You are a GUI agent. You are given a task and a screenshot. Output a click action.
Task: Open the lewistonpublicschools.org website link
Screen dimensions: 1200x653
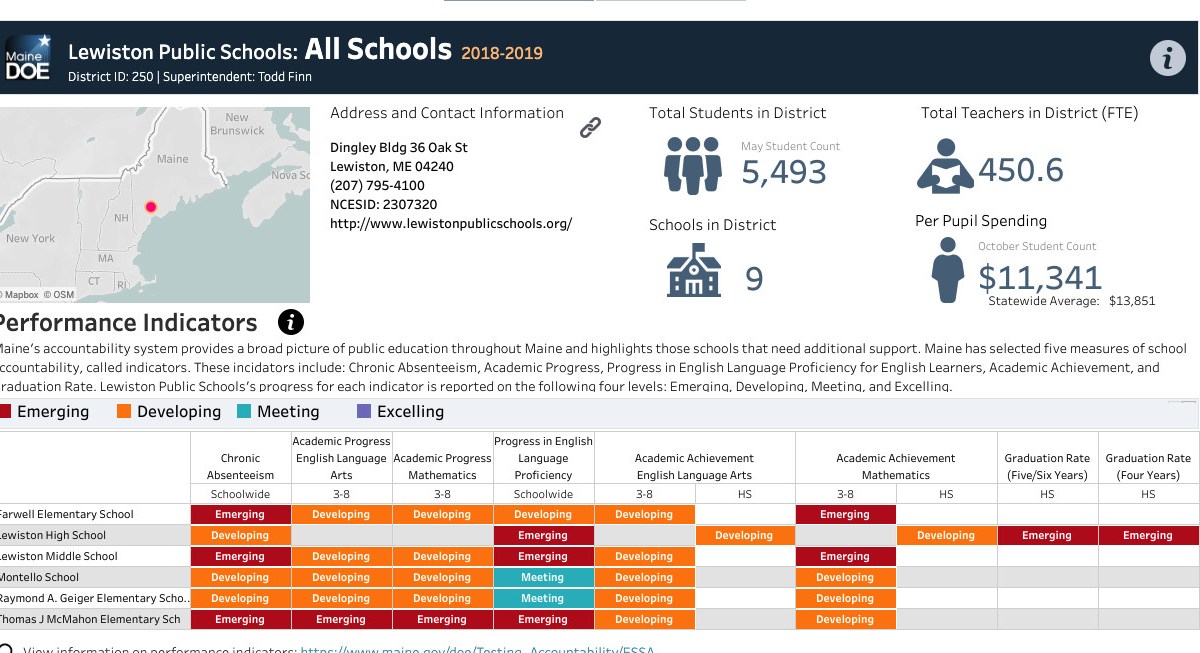pos(451,223)
